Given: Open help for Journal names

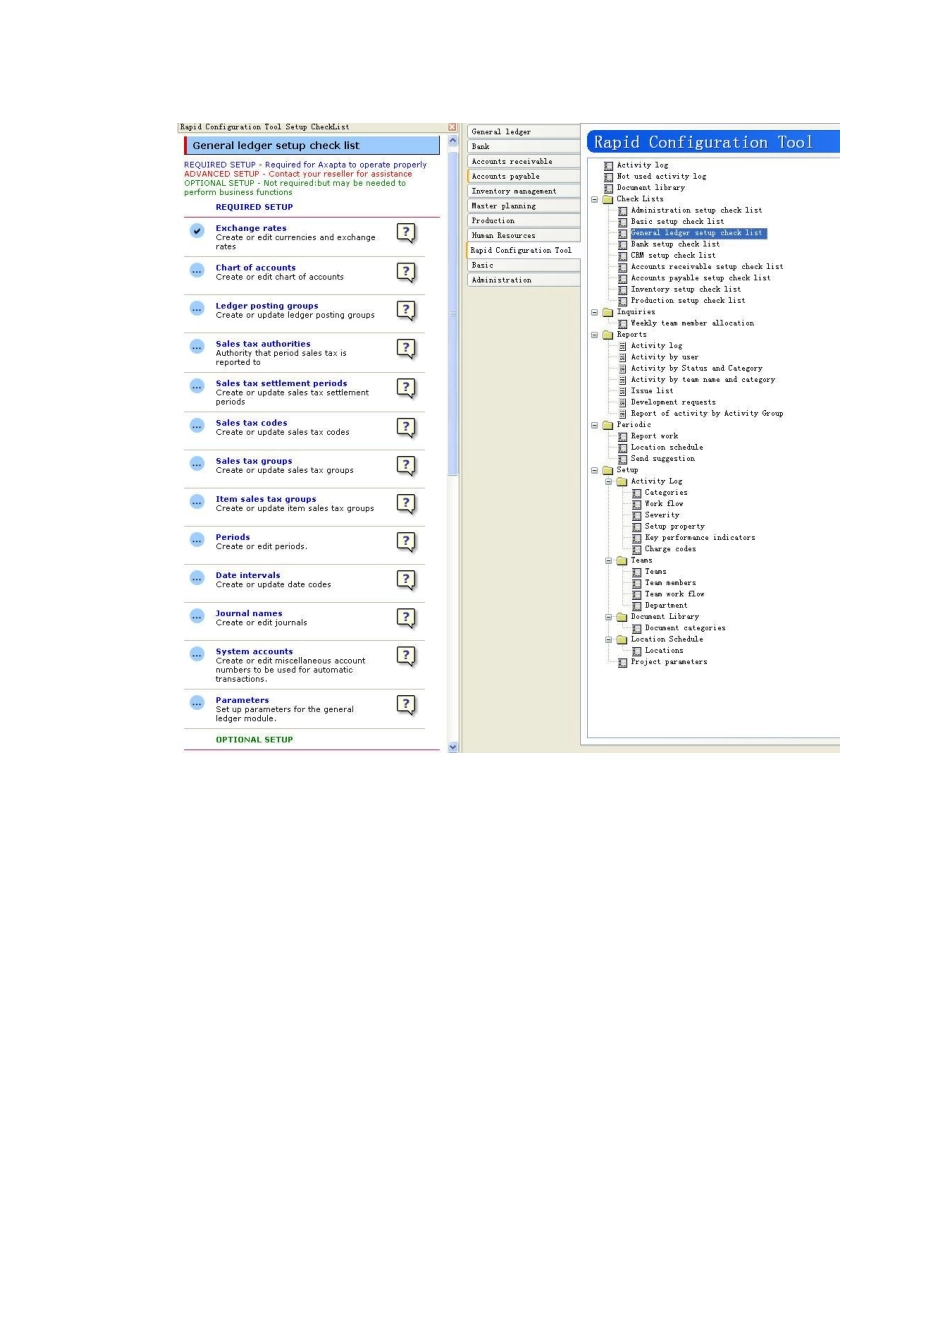Looking at the screenshot, I should click(x=406, y=617).
